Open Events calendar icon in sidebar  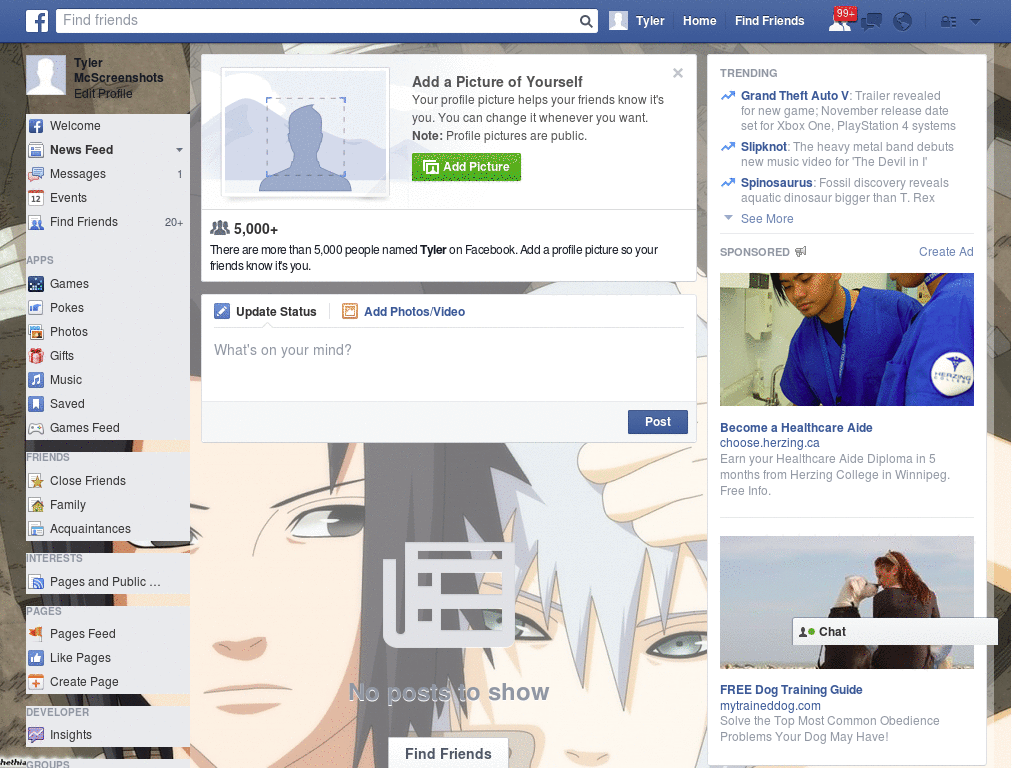pos(36,199)
